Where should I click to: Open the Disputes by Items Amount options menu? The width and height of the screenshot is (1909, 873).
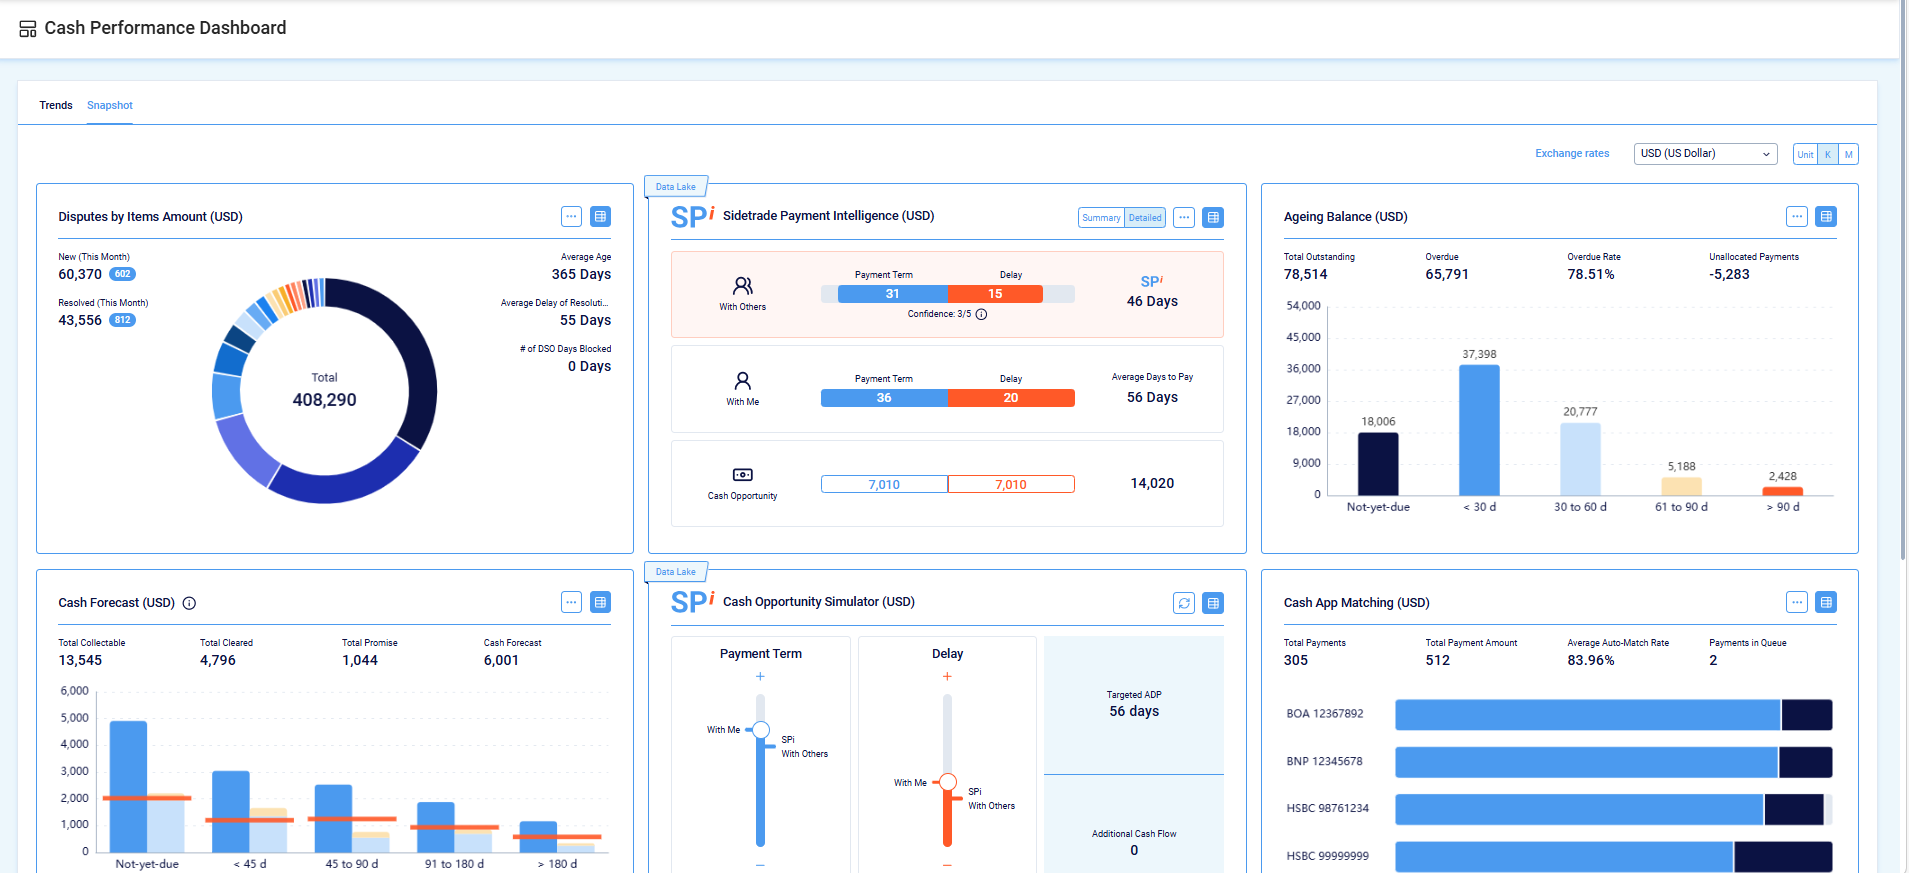tap(571, 216)
